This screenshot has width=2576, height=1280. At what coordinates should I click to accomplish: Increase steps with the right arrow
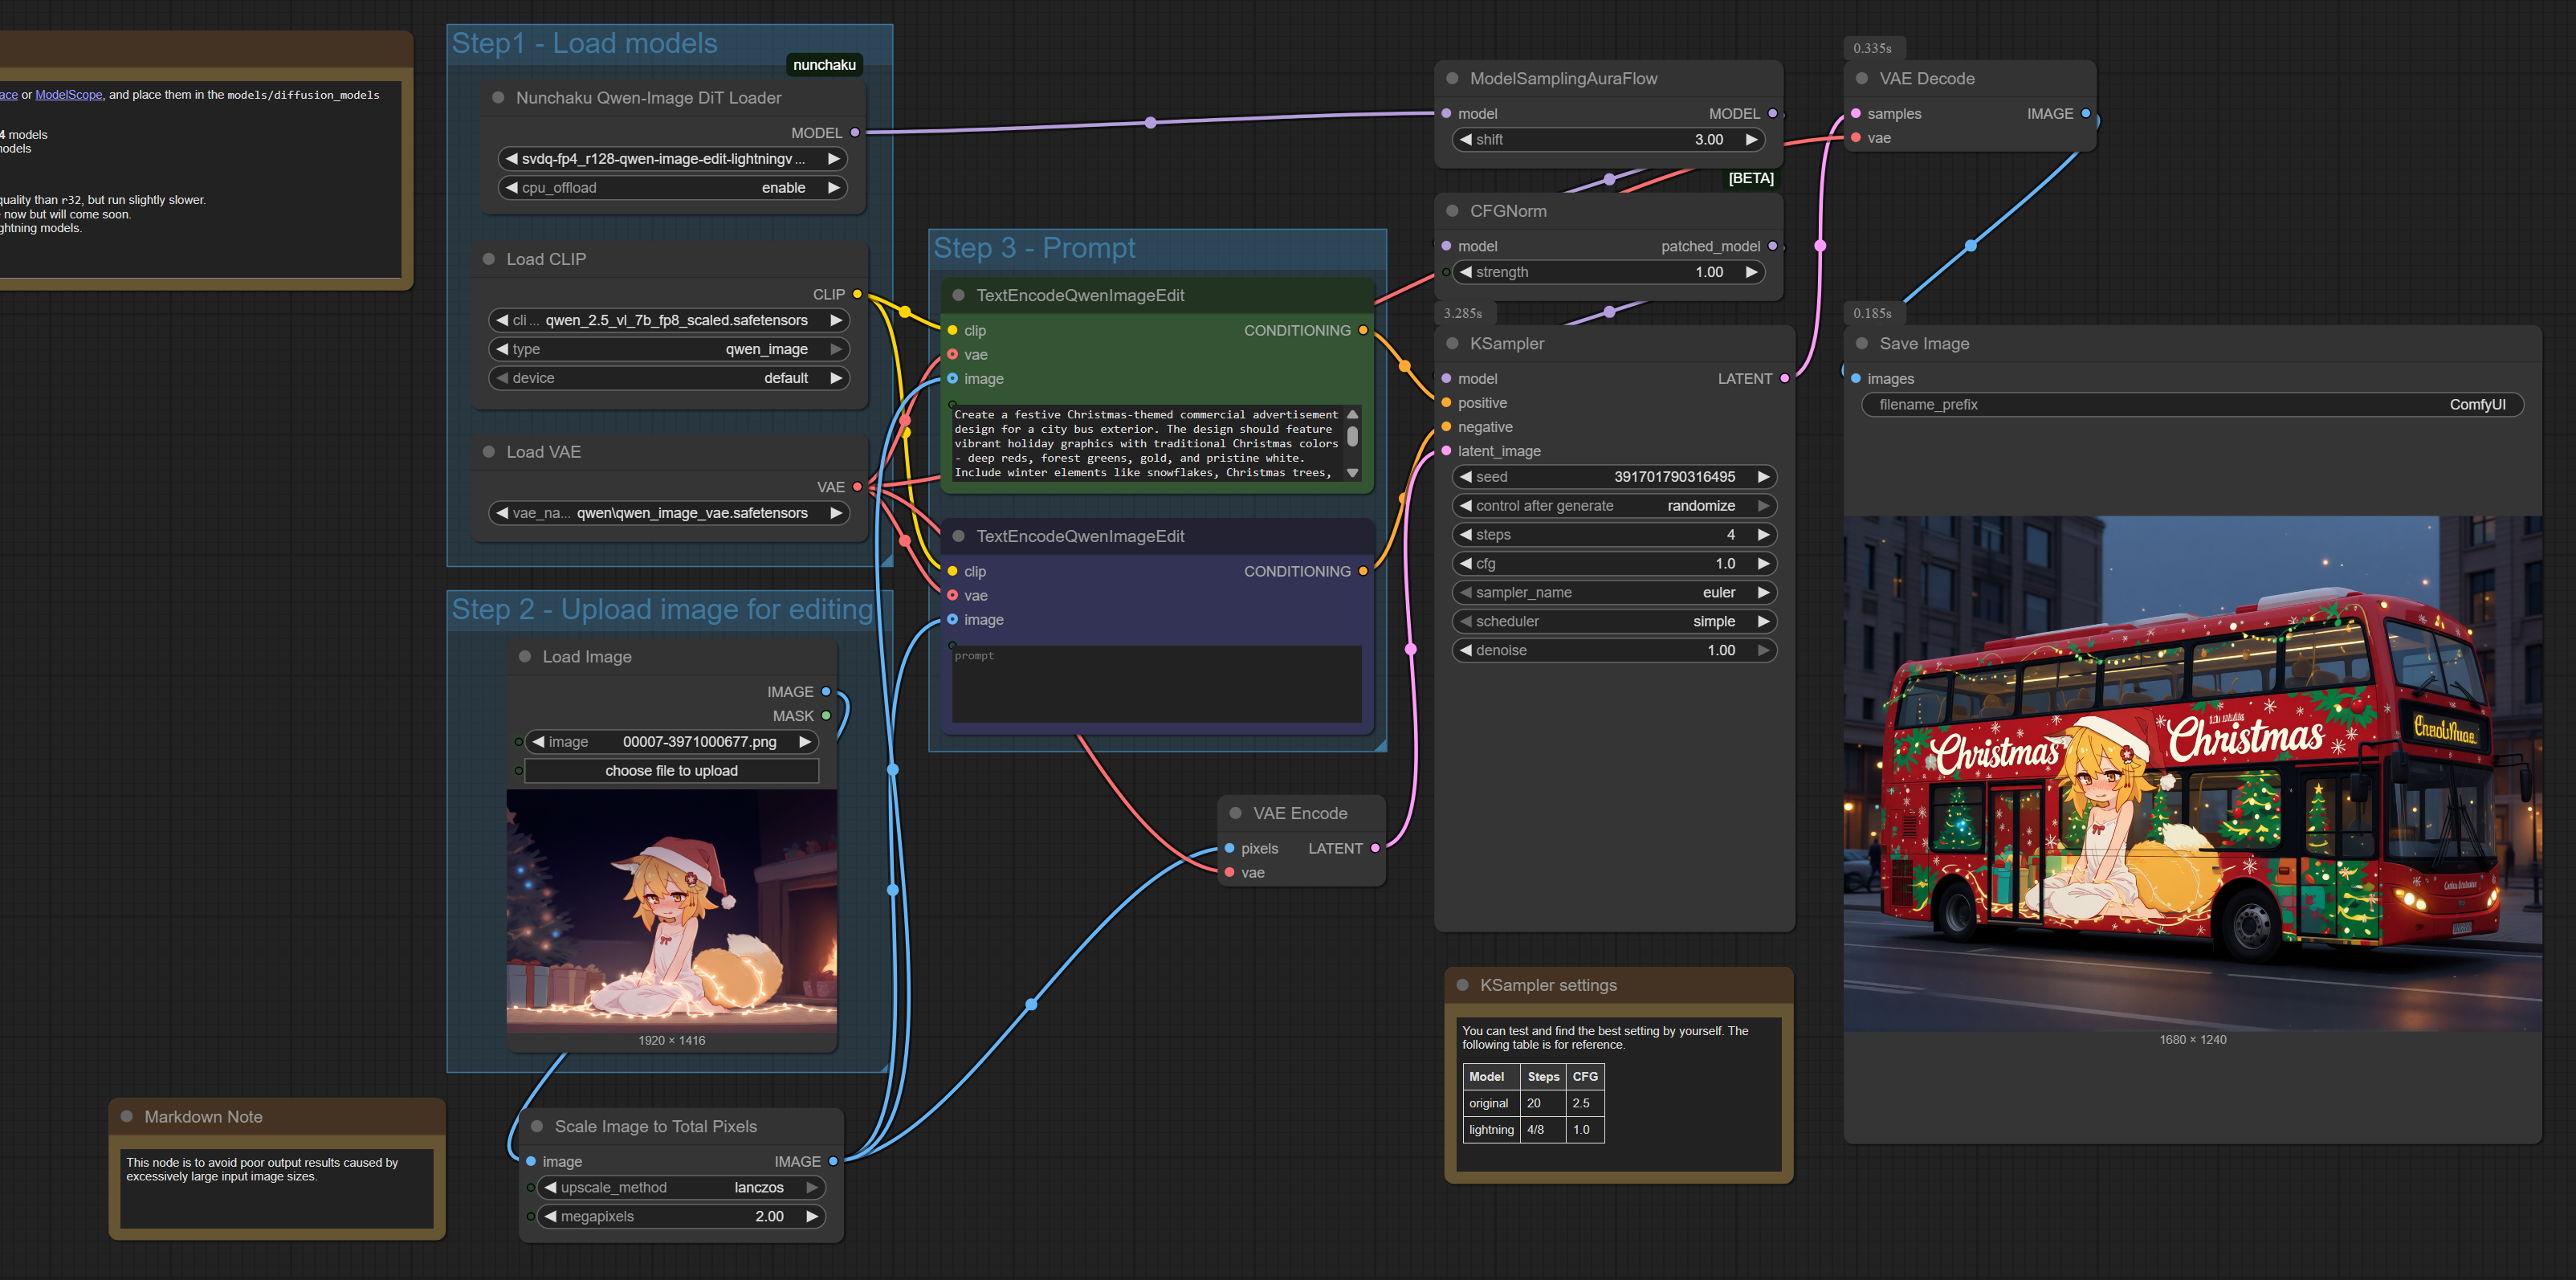(1763, 535)
